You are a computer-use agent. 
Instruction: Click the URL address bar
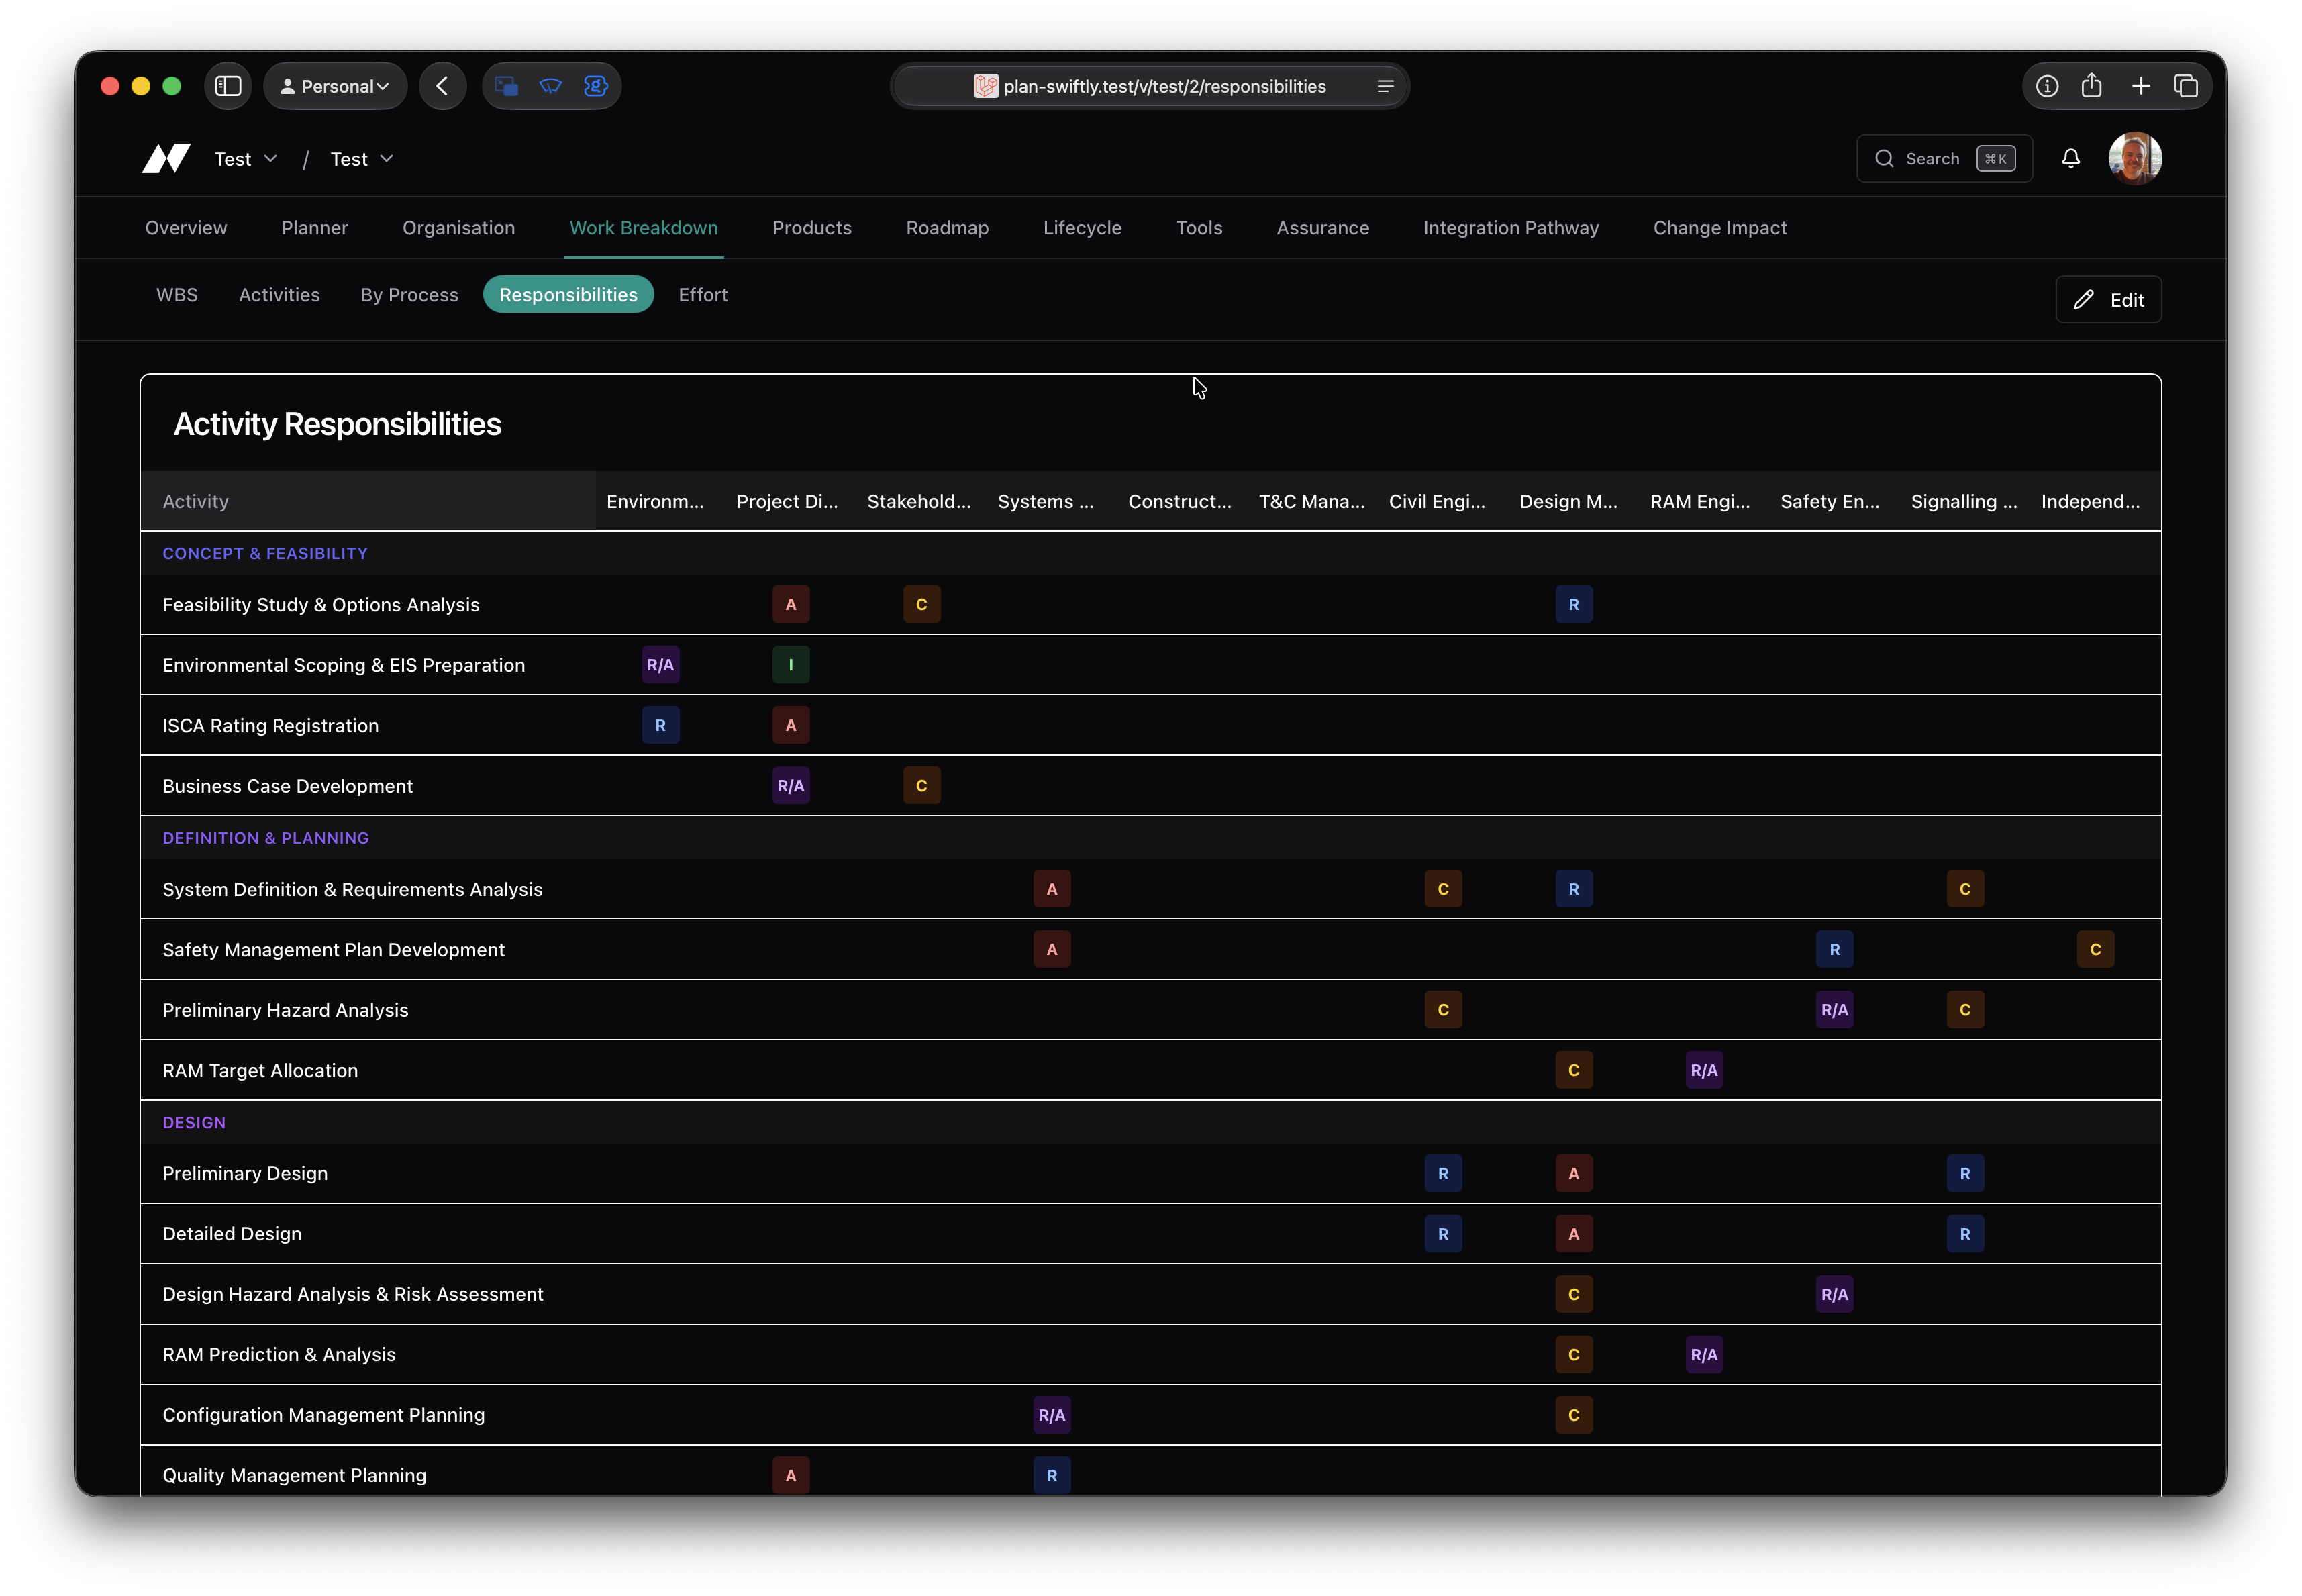(1150, 86)
